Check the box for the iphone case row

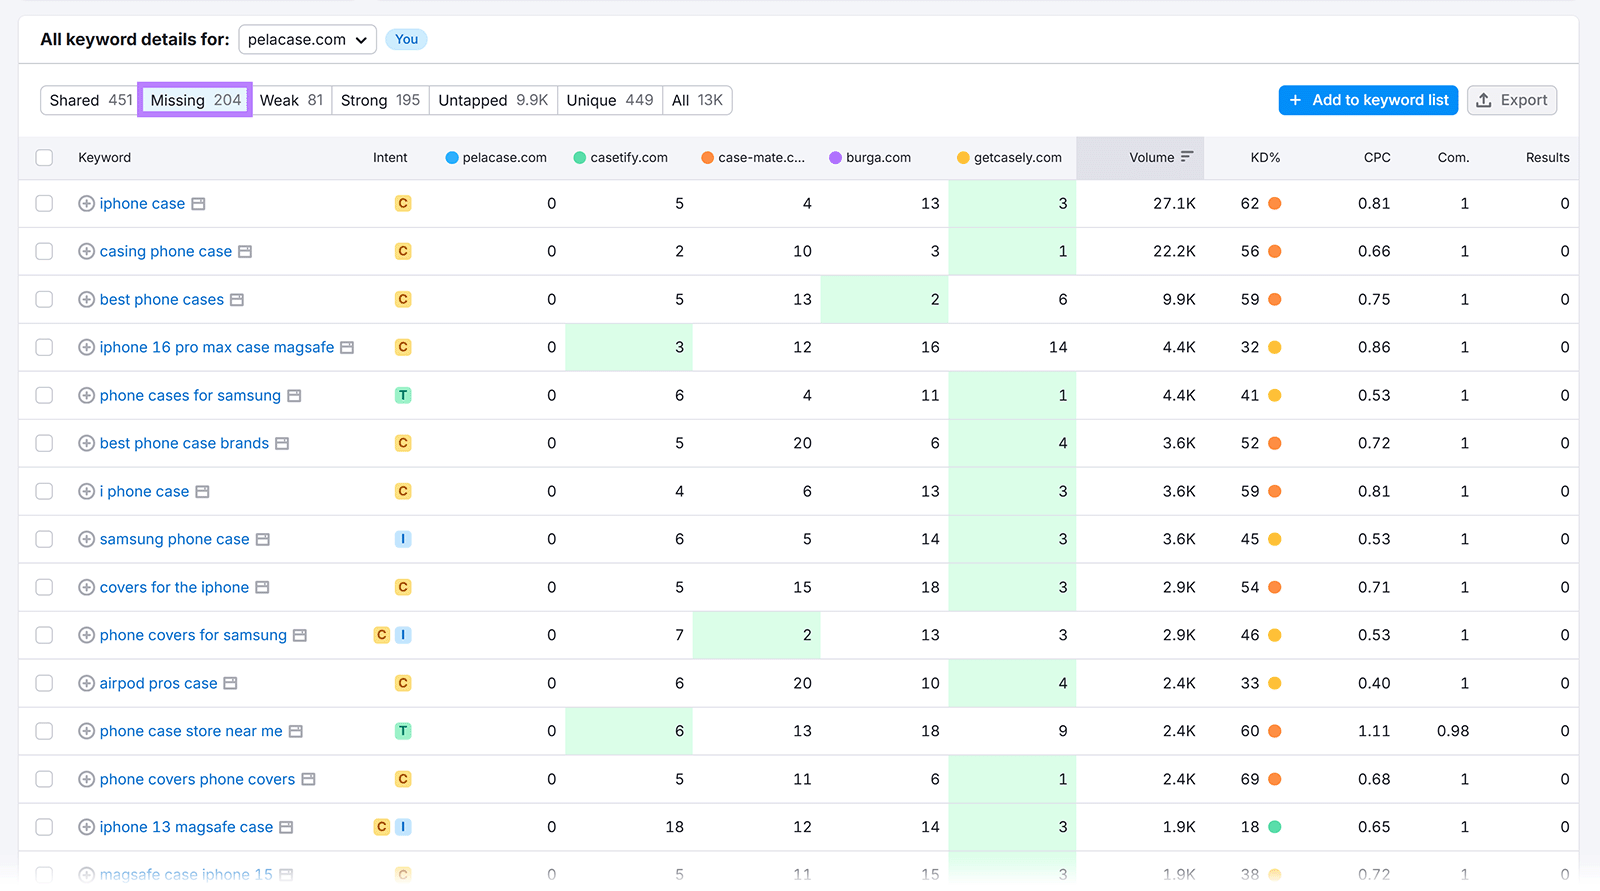pos(44,204)
